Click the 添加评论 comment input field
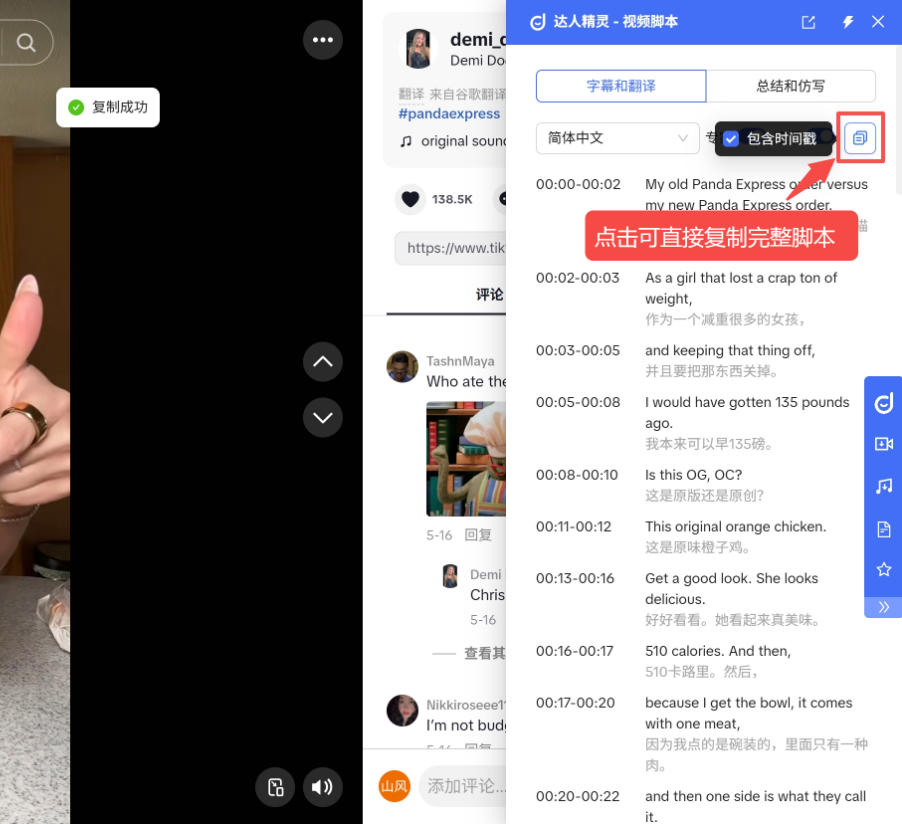Screen dimensions: 902x824 [464, 786]
